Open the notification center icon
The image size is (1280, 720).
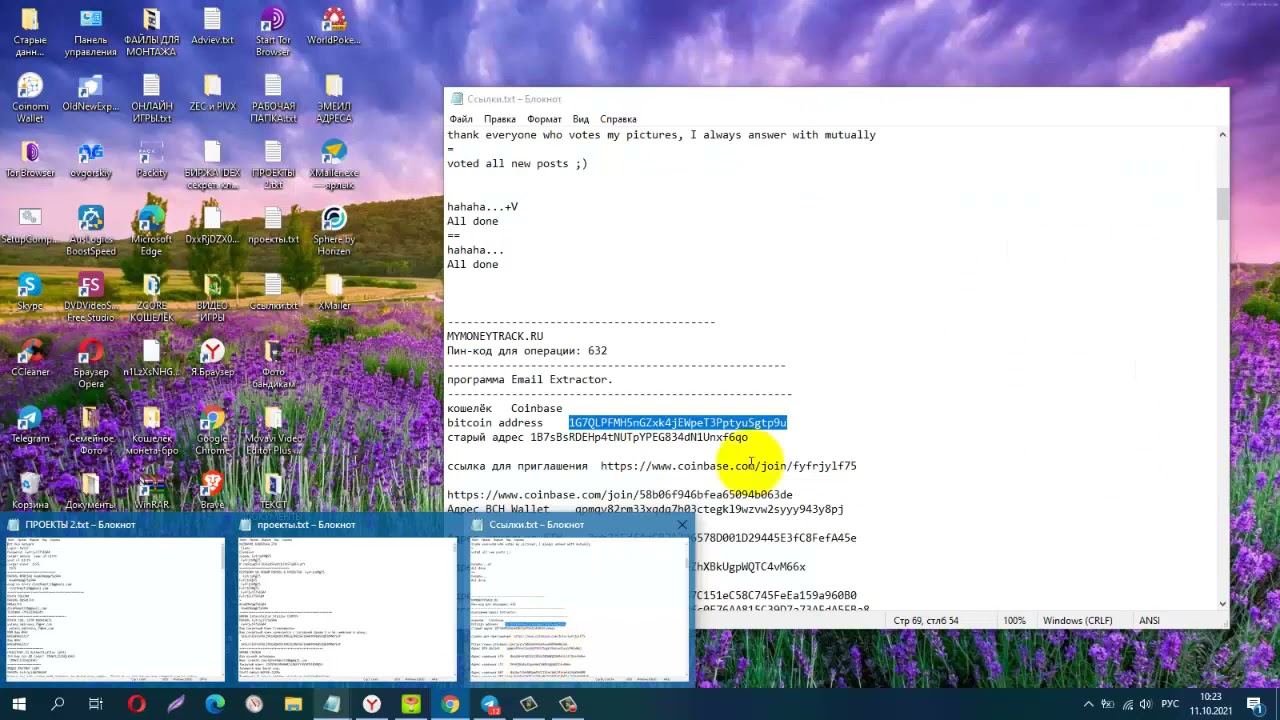pos(1255,704)
